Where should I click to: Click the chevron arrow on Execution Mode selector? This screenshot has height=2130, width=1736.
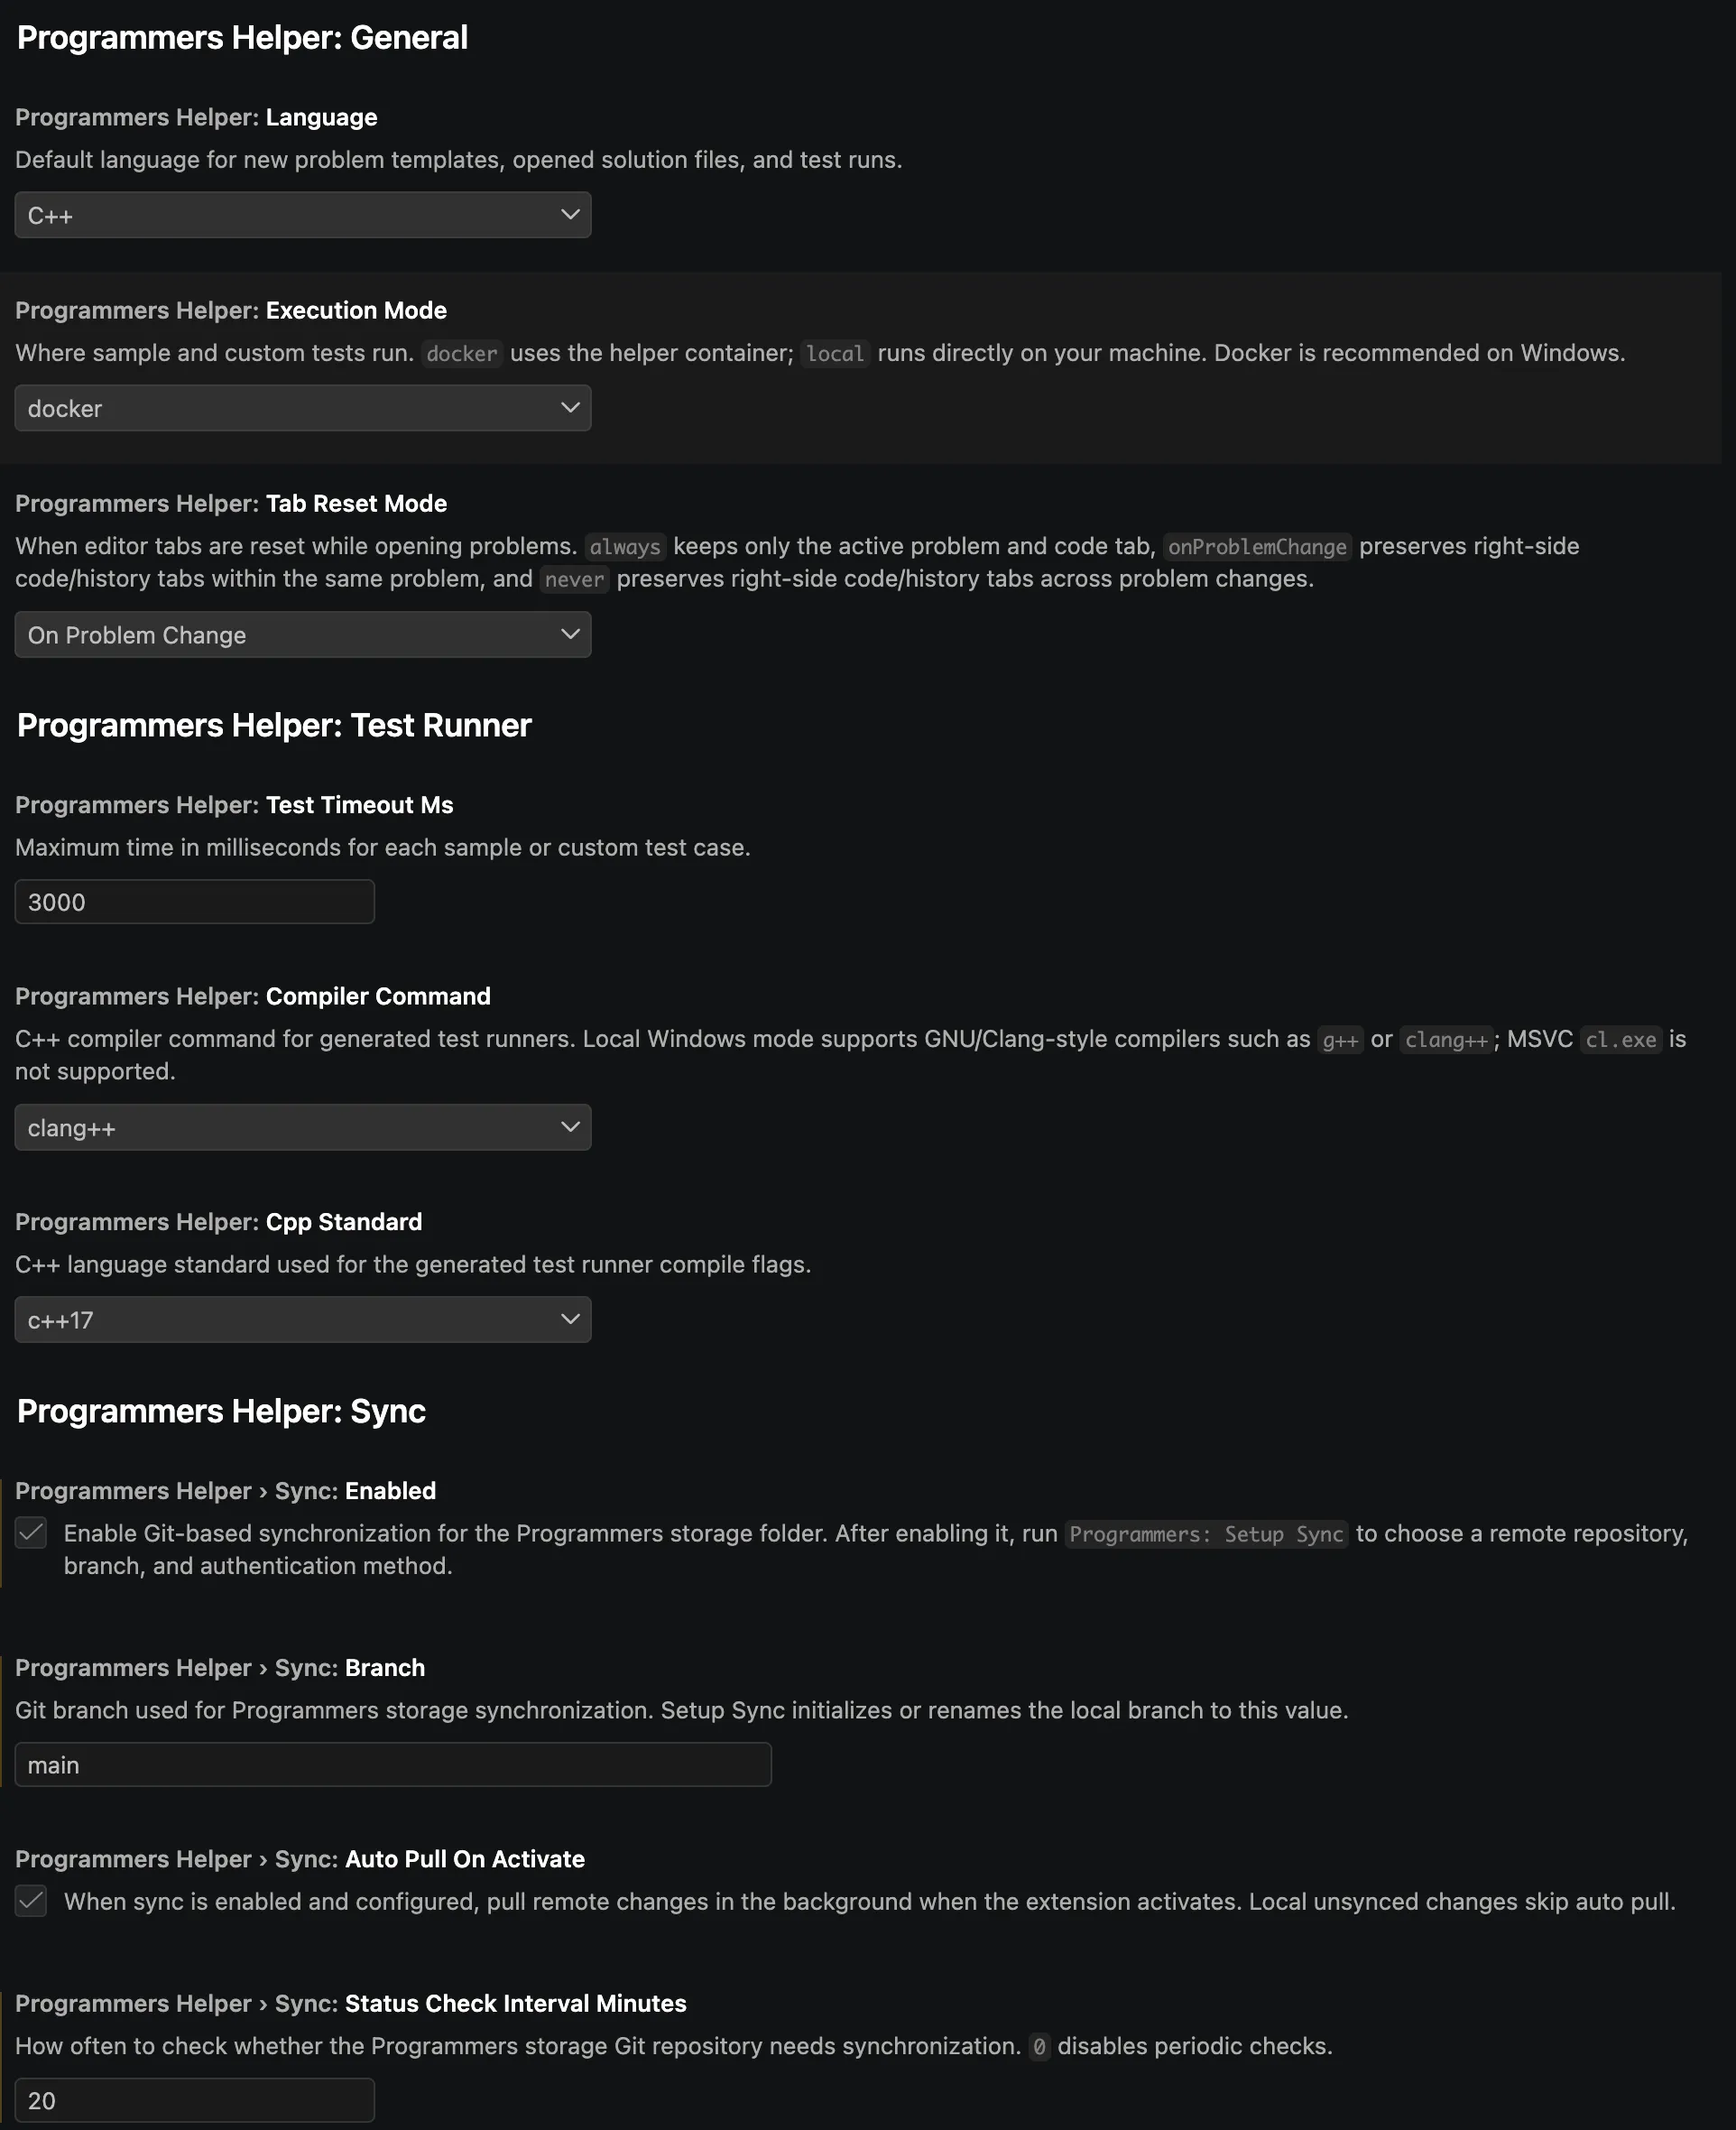[570, 408]
